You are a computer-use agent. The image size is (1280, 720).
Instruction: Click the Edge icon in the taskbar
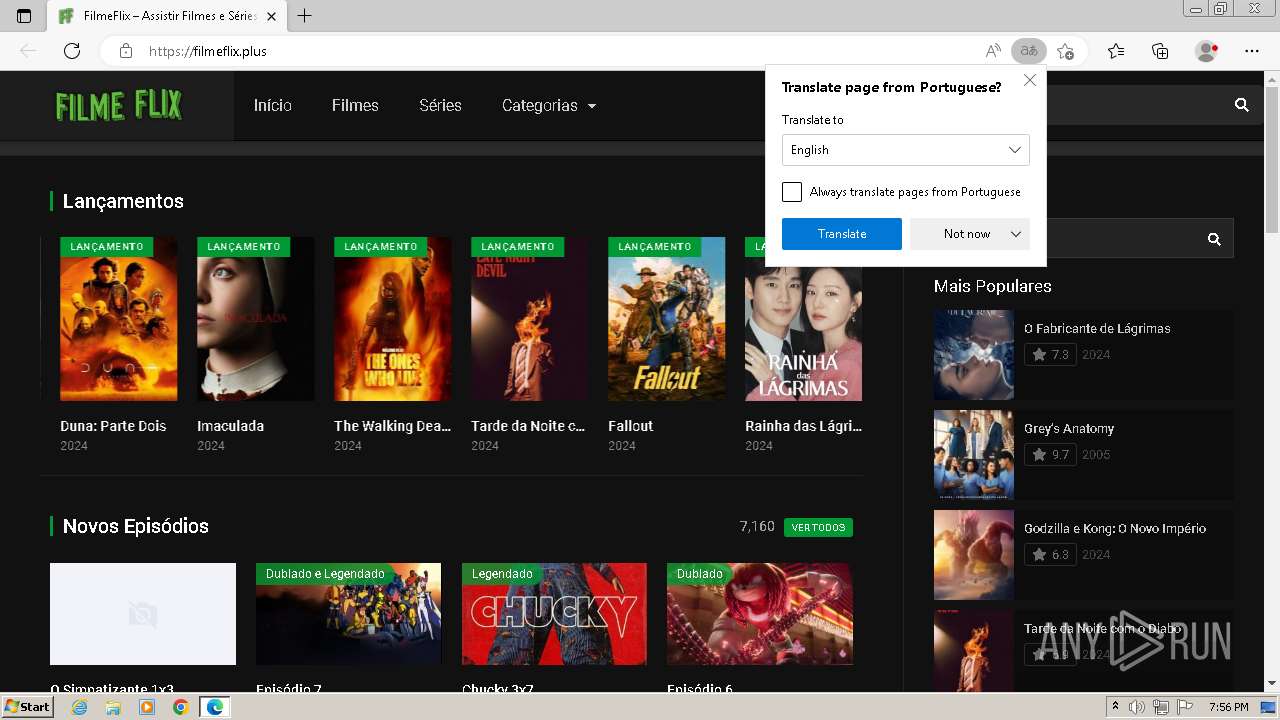(215, 707)
